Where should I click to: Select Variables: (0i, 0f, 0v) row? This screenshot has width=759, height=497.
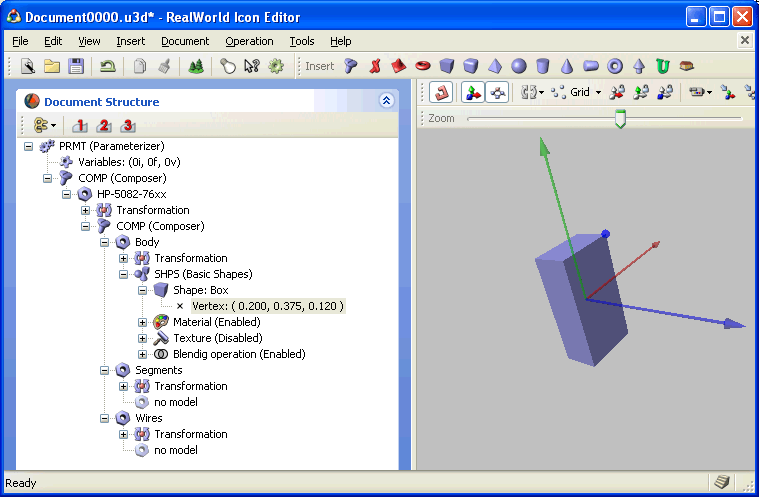[129, 162]
